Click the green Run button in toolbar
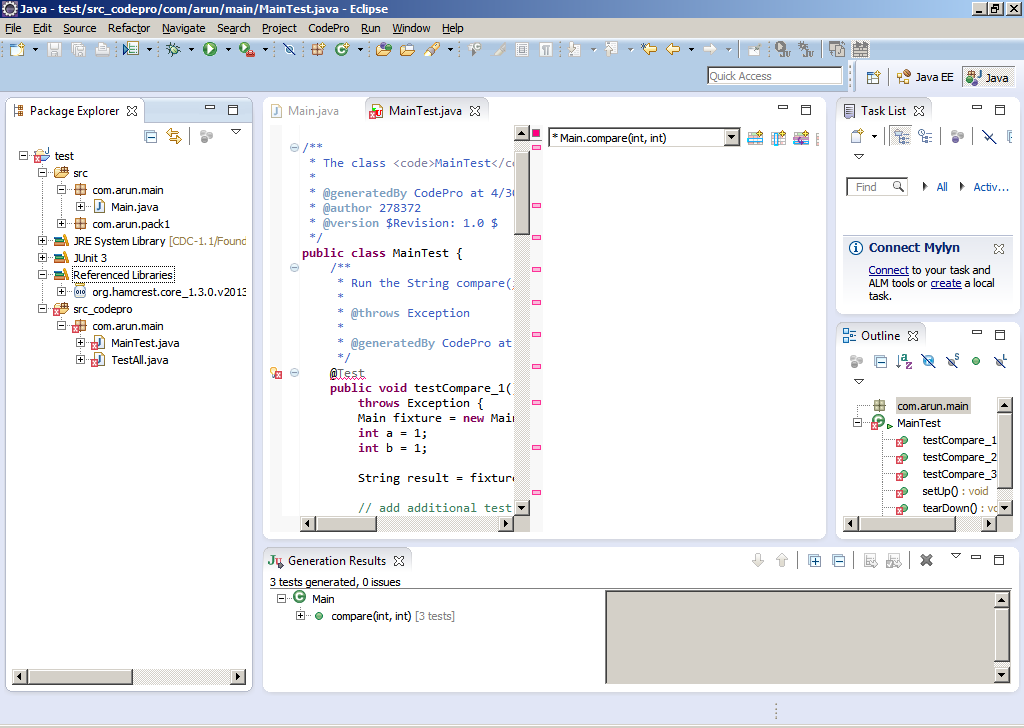1024x728 pixels. (210, 49)
